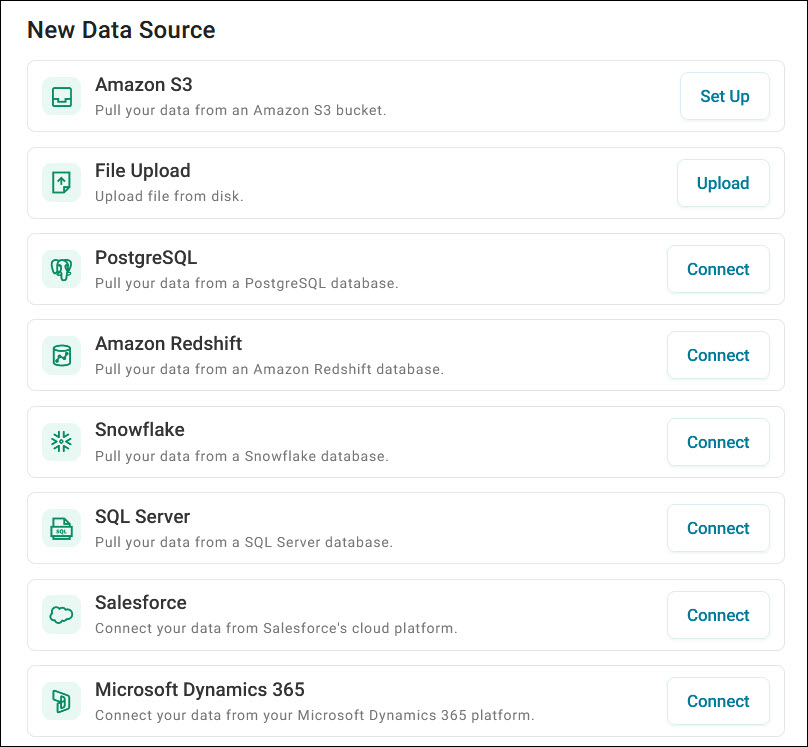The height and width of the screenshot is (747, 808).
Task: Click the PostgreSQL heading
Action: tap(146, 258)
